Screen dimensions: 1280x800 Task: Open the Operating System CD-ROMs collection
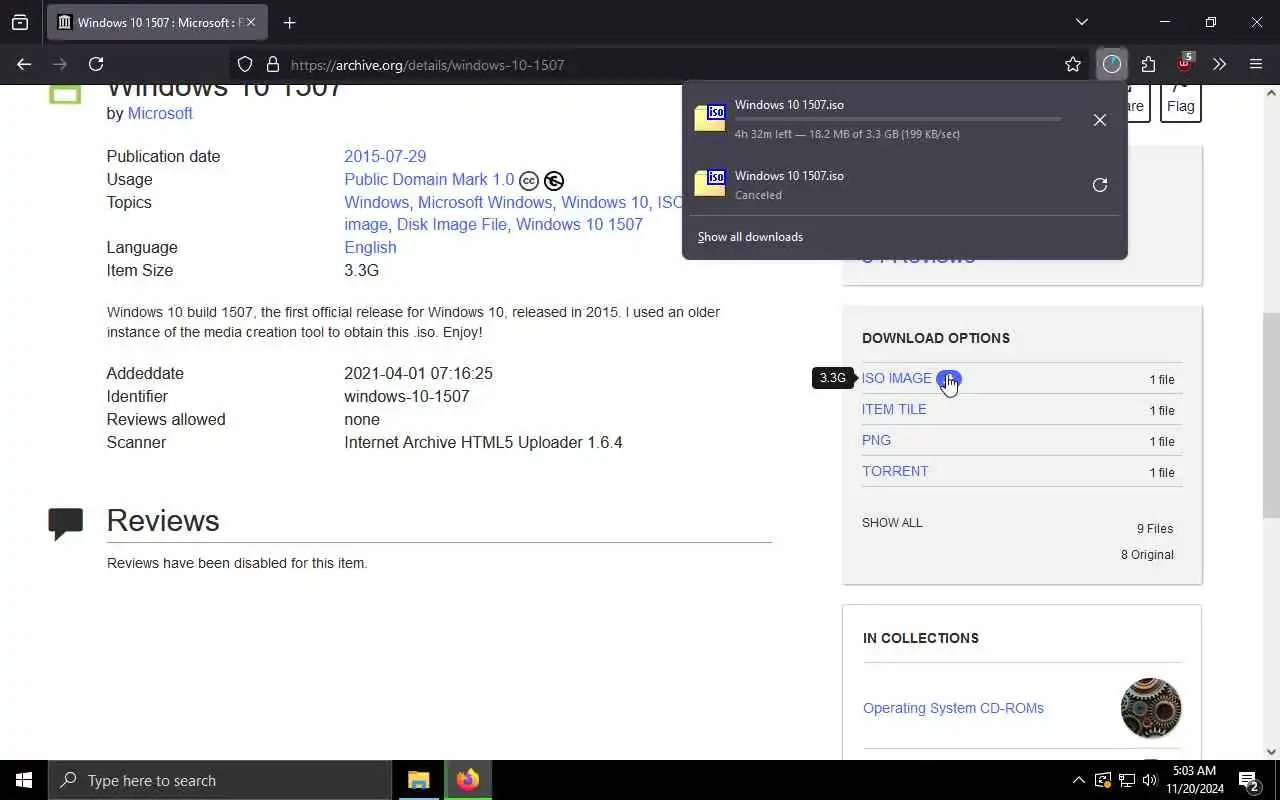[x=953, y=708]
